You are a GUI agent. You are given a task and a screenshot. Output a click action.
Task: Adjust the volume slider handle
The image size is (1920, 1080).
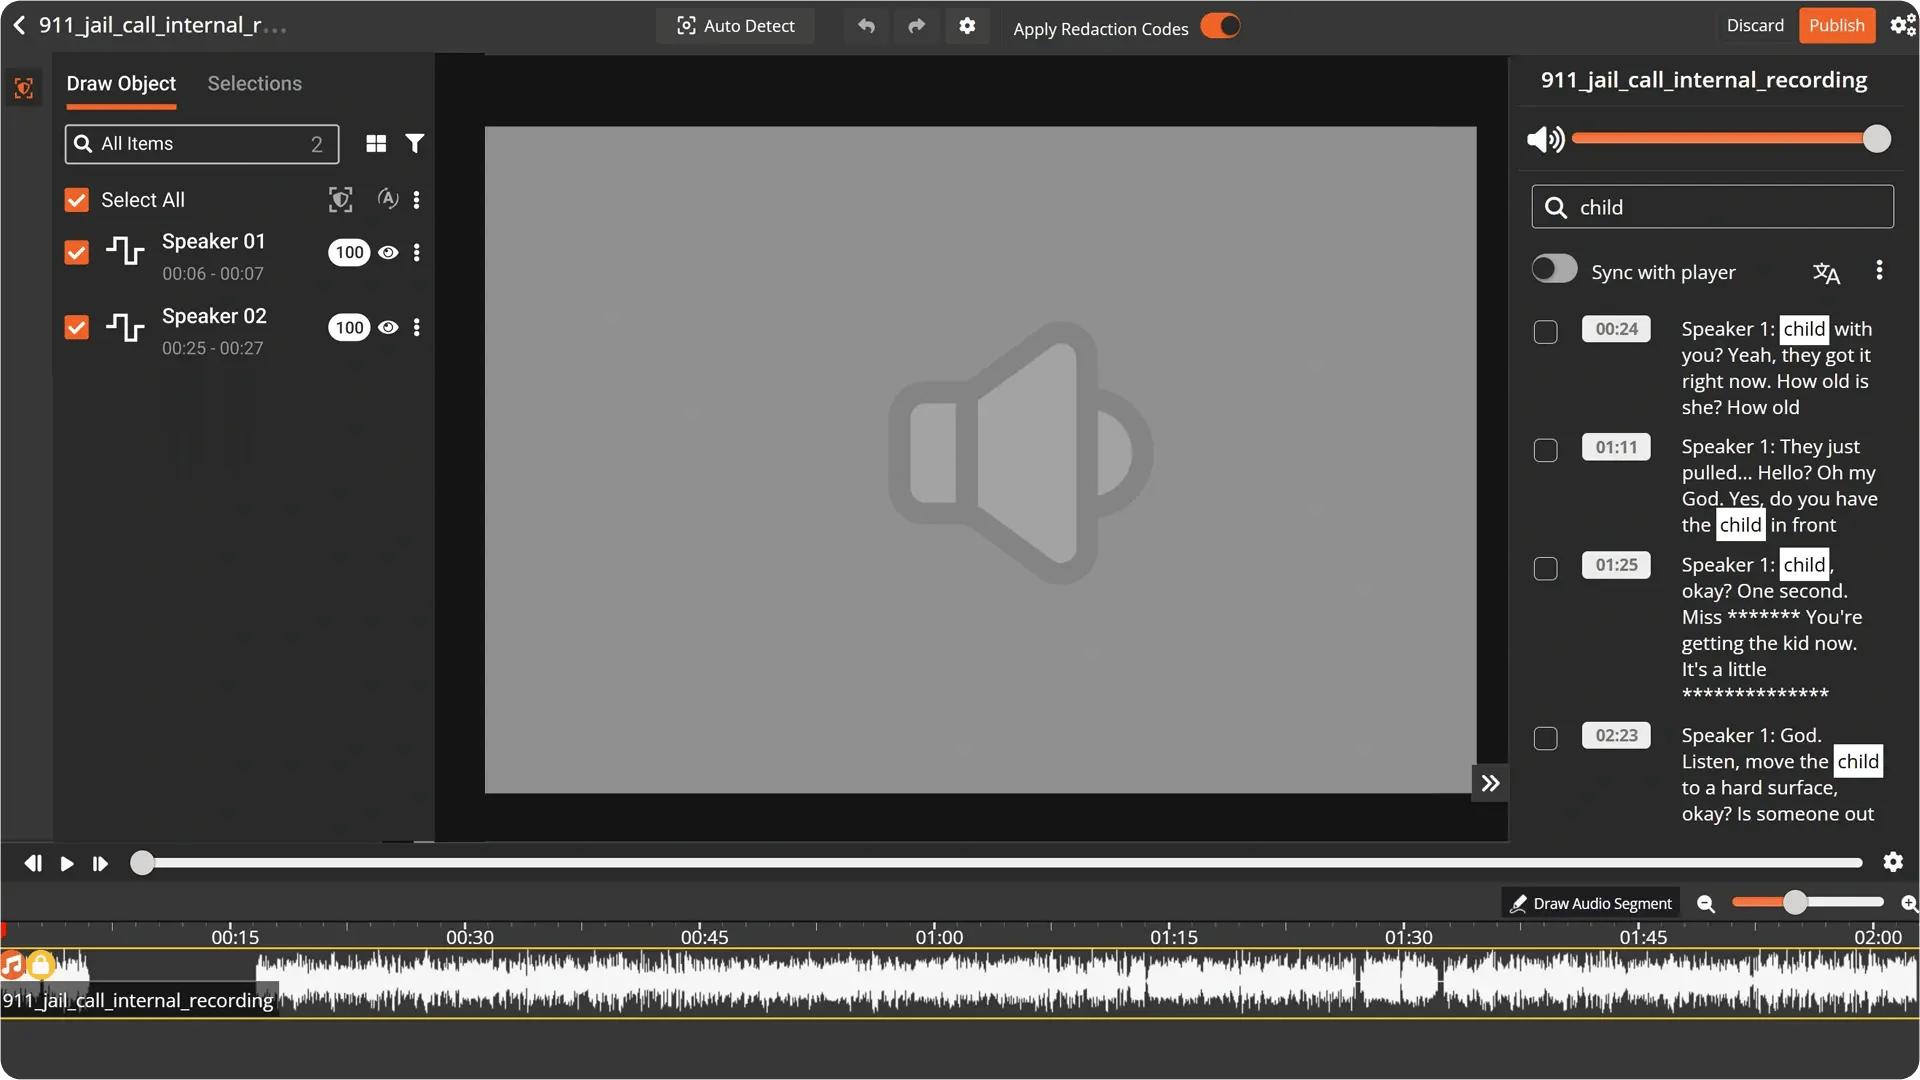(1877, 139)
